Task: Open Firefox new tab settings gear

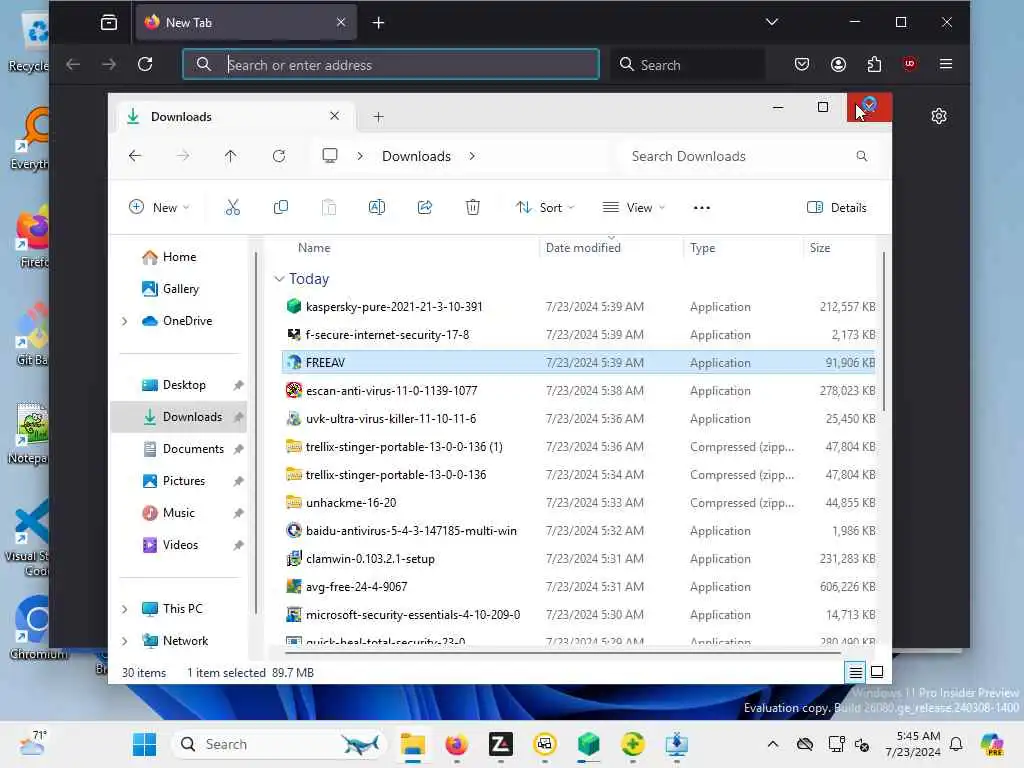Action: pos(939,116)
